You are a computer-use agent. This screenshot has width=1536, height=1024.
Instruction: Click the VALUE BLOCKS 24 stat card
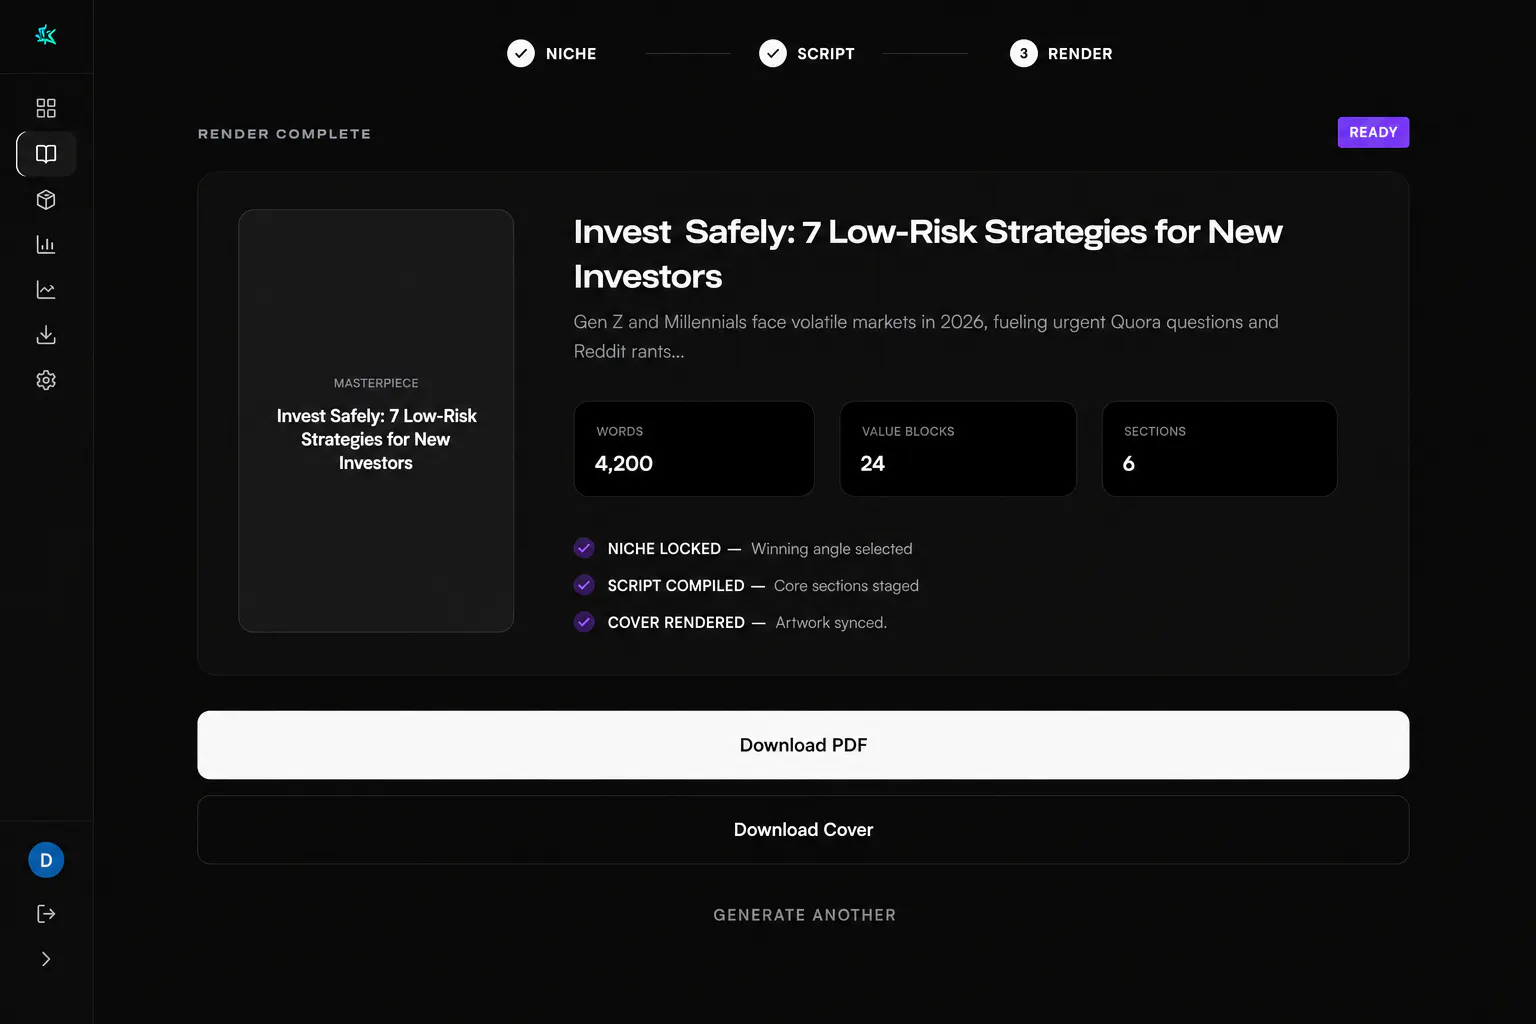[958, 449]
